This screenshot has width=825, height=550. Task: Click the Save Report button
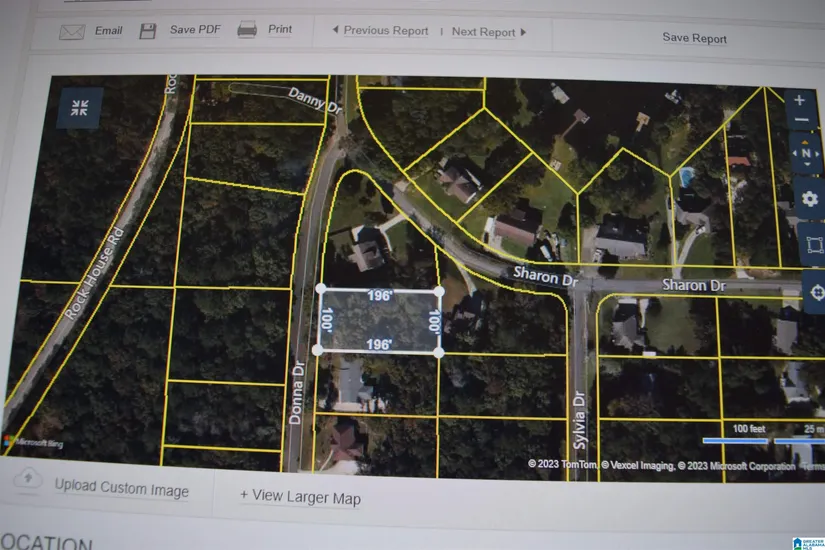coord(694,38)
